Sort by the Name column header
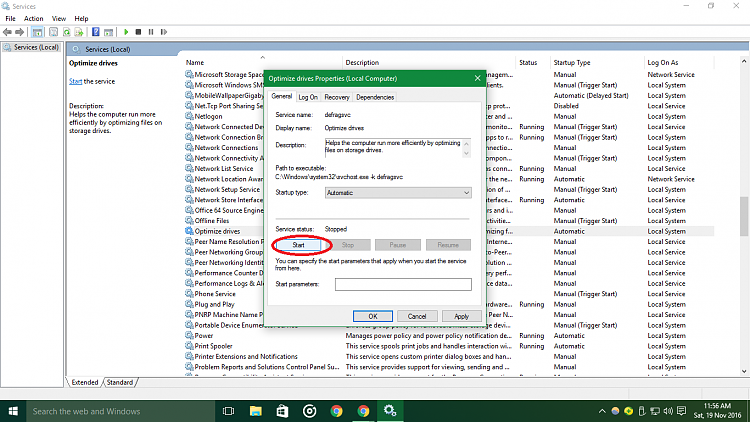750x422 pixels. pos(195,63)
